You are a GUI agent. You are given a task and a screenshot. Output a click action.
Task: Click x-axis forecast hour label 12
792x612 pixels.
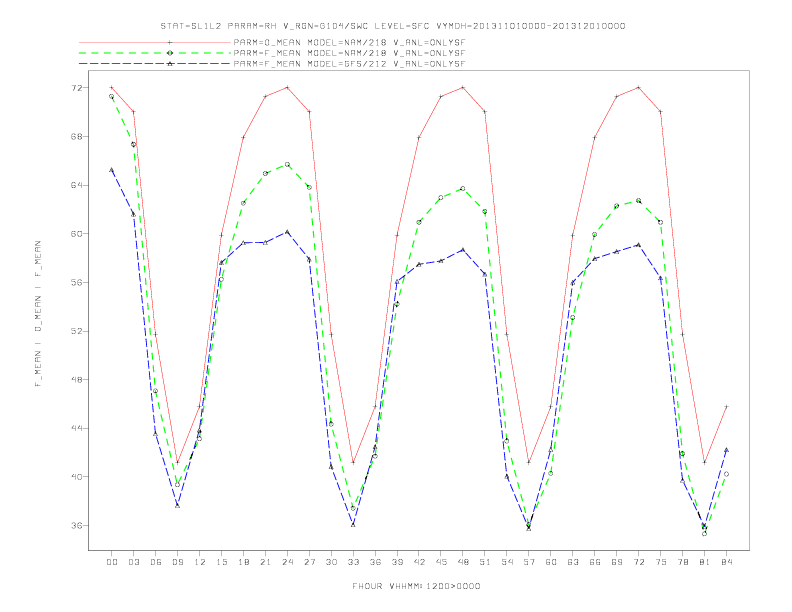coord(200,562)
